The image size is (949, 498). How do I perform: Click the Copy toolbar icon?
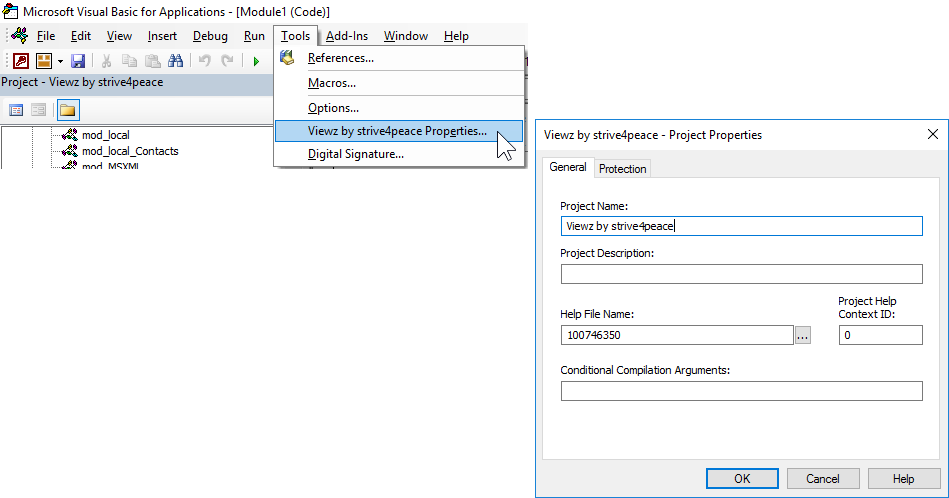coord(129,61)
